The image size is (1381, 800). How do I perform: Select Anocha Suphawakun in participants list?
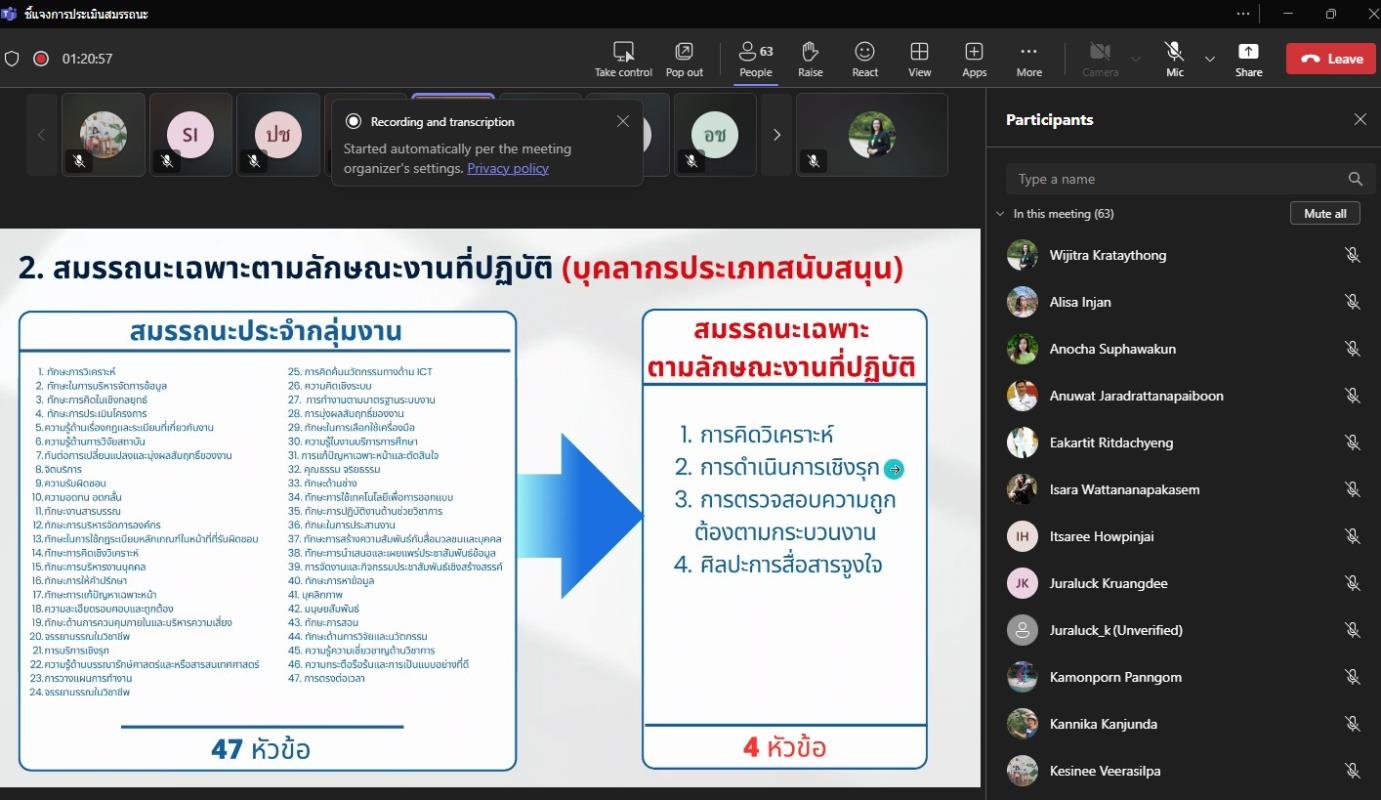(x=1112, y=349)
